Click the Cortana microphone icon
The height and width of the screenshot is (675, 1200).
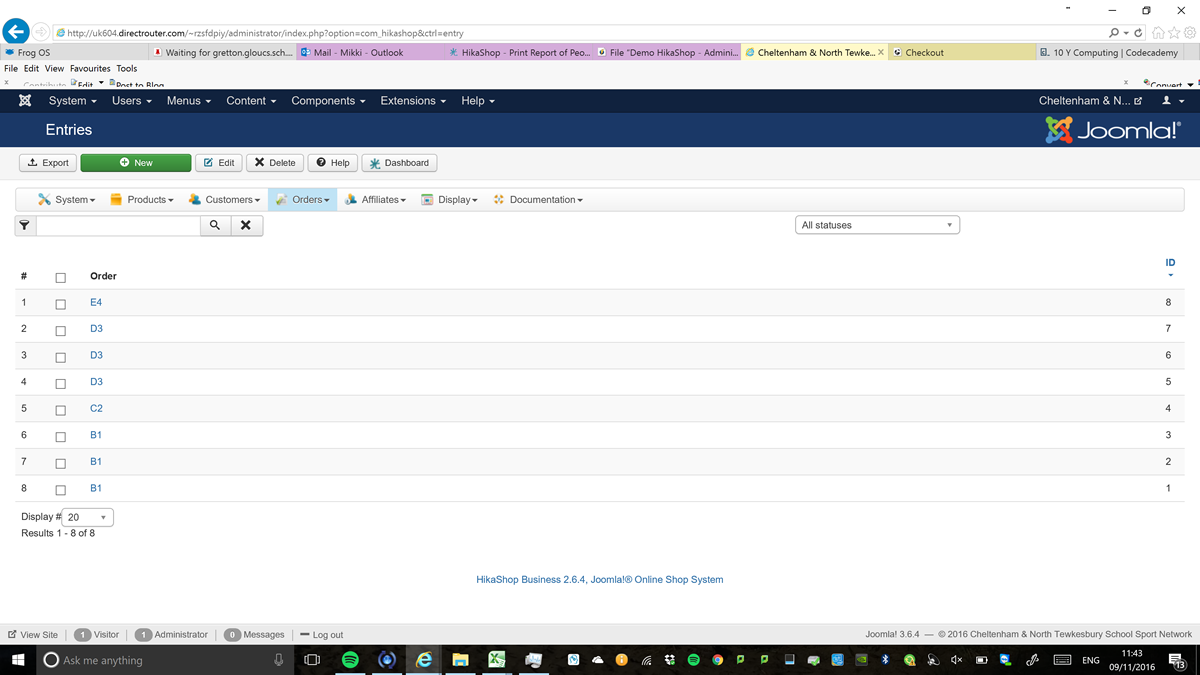pyautogui.click(x=279, y=660)
